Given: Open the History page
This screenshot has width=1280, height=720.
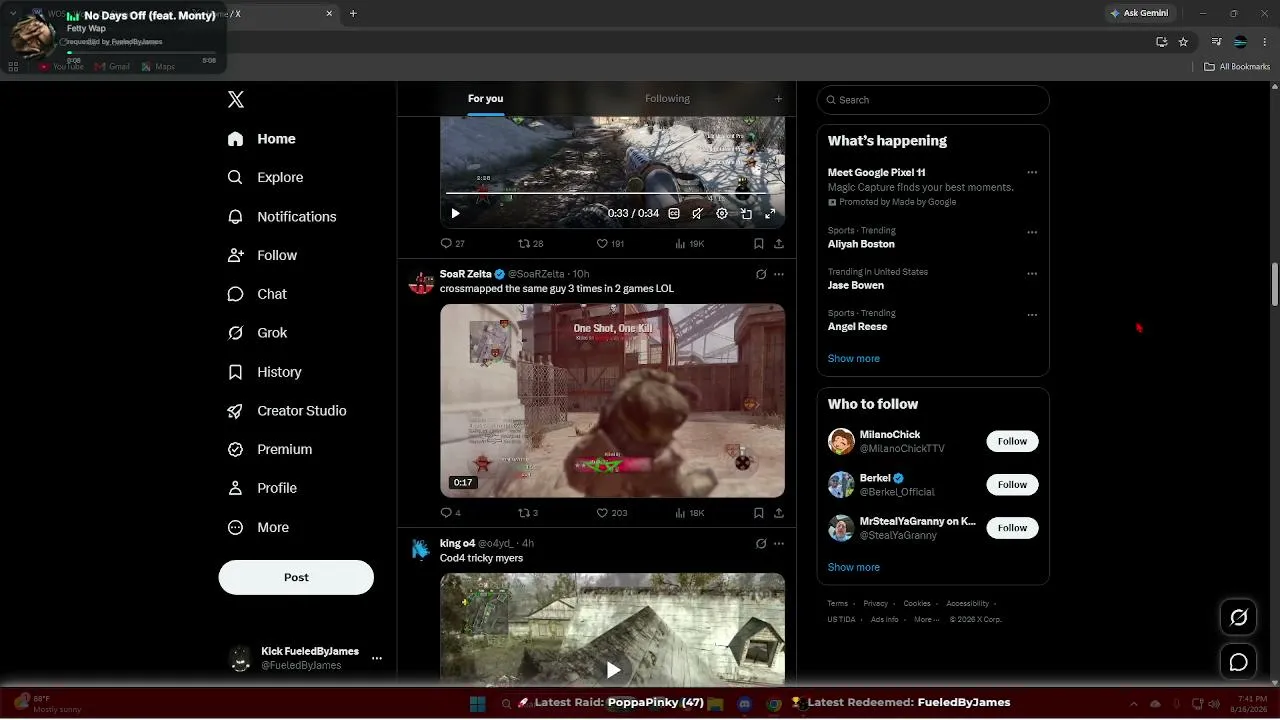Looking at the screenshot, I should click(265, 372).
